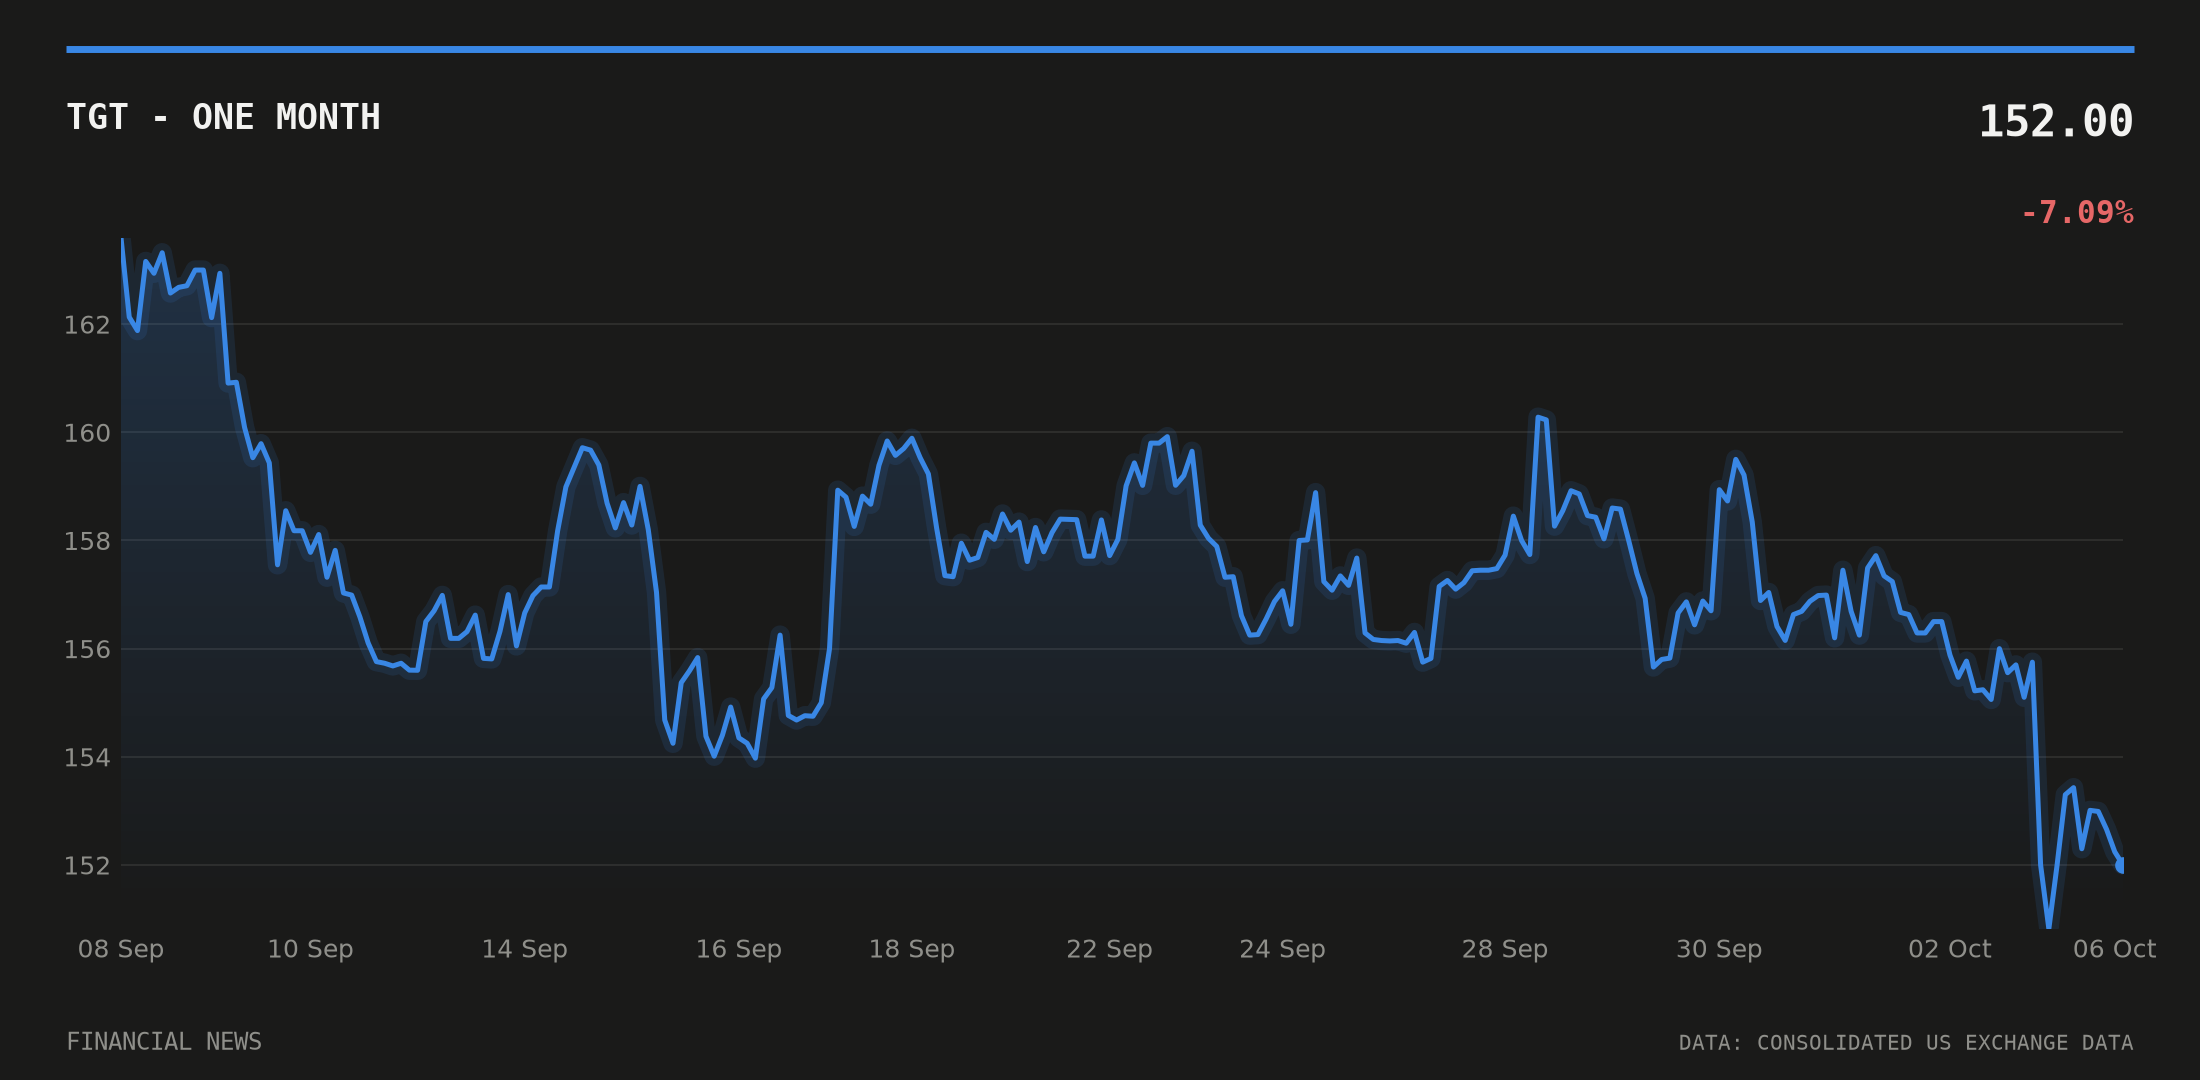Viewport: 2200px width, 1080px height.
Task: Click the 28 Sep date label
Action: point(1504,949)
